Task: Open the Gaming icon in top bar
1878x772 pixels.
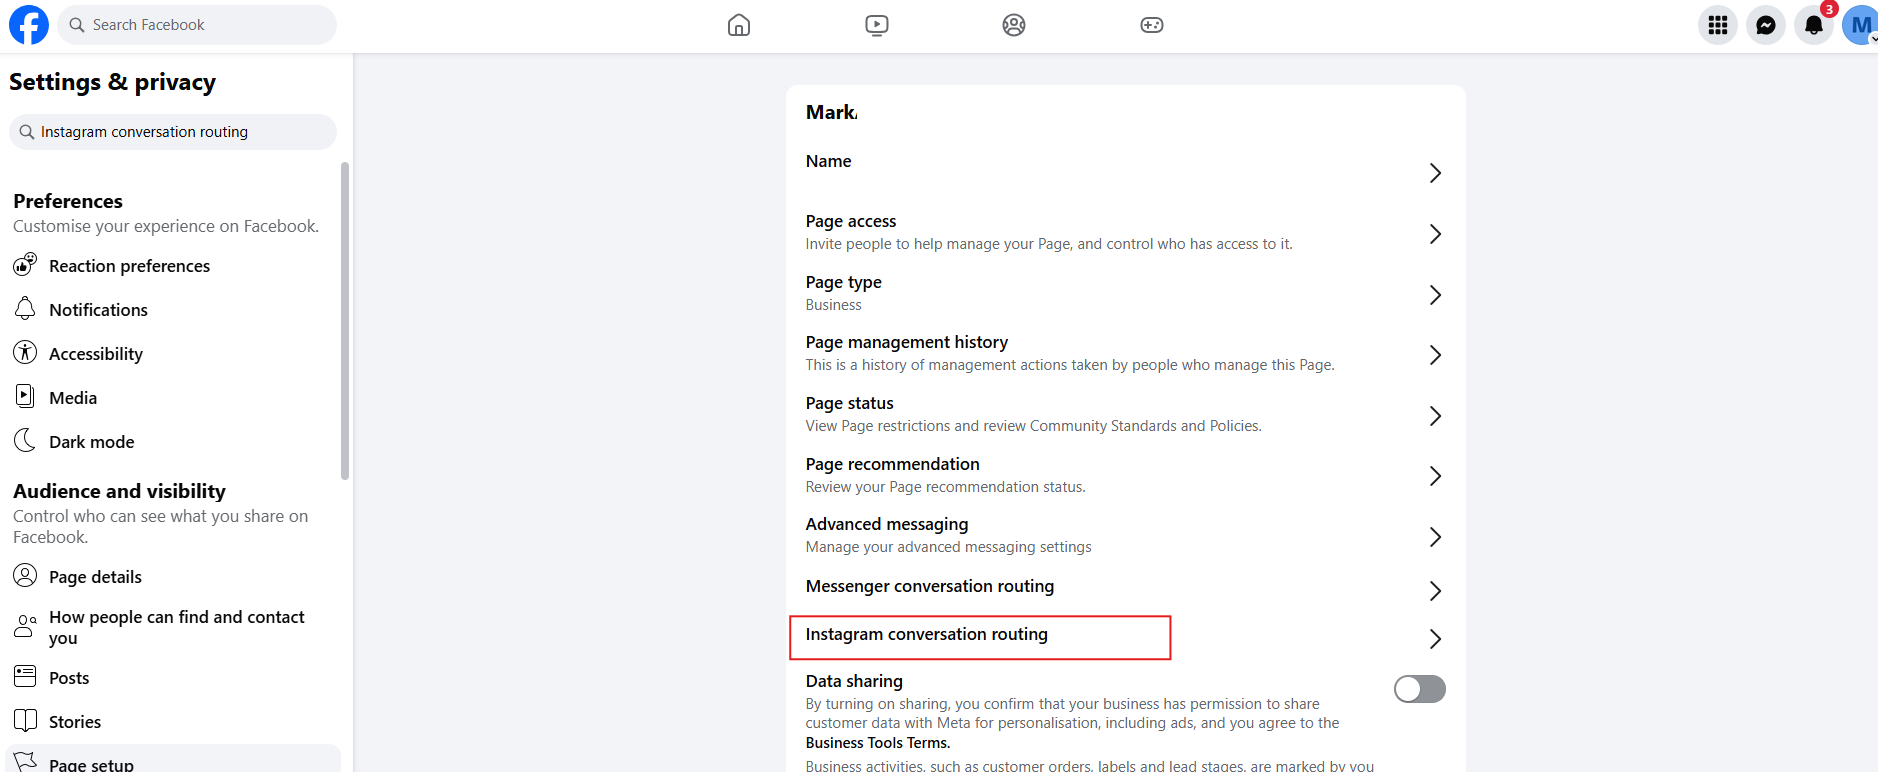Action: pyautogui.click(x=1151, y=25)
